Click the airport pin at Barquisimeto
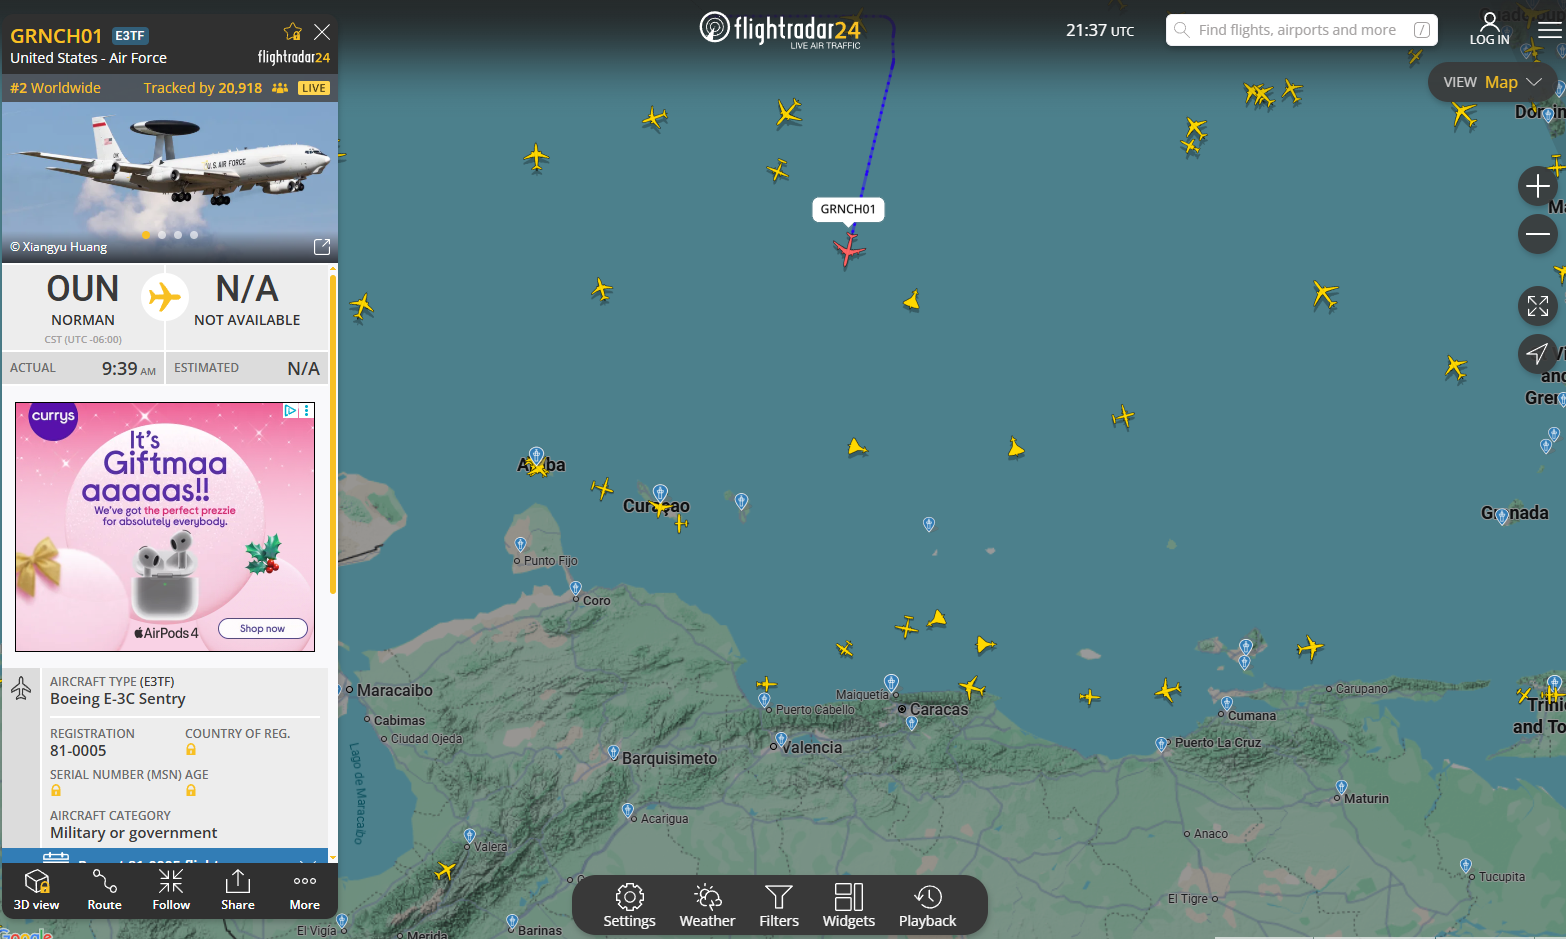 tap(614, 753)
